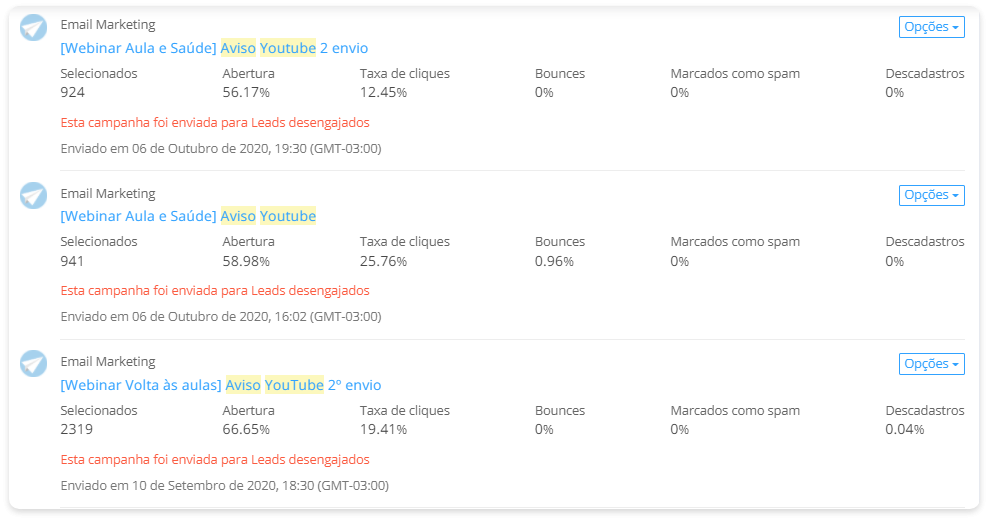Screen dimensions: 989x521
Task: Click paper plane icon of 16:02 Aviso Youtube campaign
Action: [33, 196]
